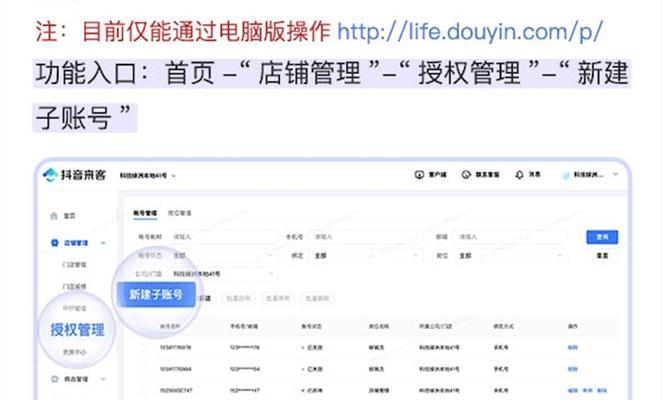This screenshot has height=400, width=662.
Task: Click the 绑定方式 column header
Action: tap(503, 327)
